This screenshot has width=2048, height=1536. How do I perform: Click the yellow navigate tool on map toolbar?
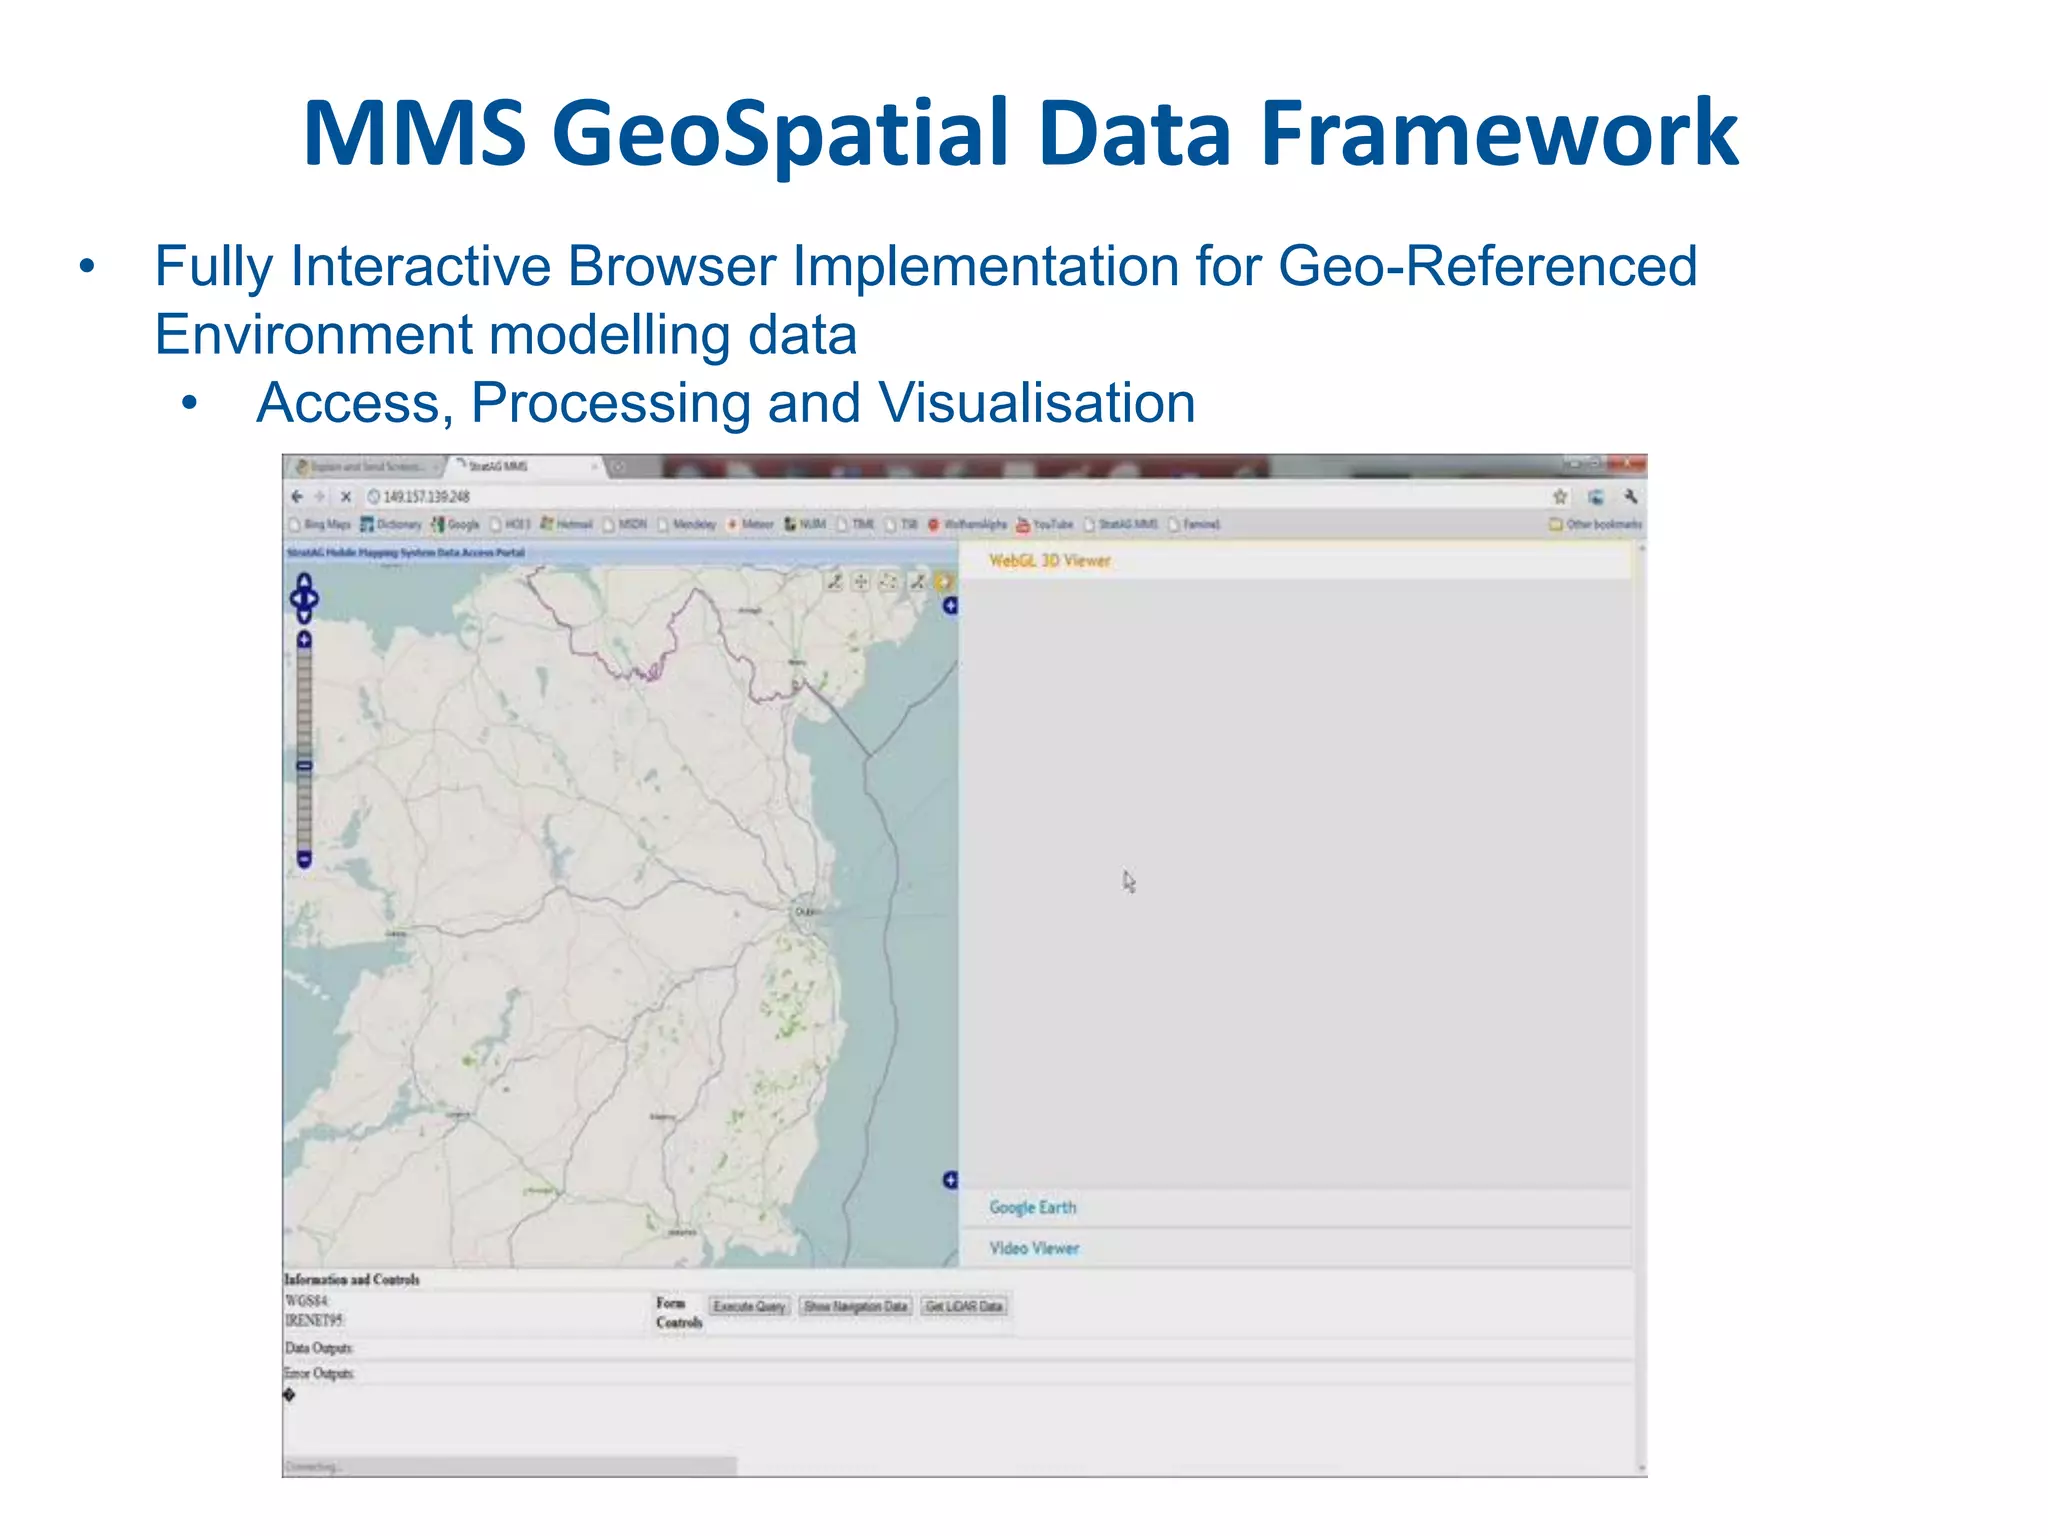943,581
